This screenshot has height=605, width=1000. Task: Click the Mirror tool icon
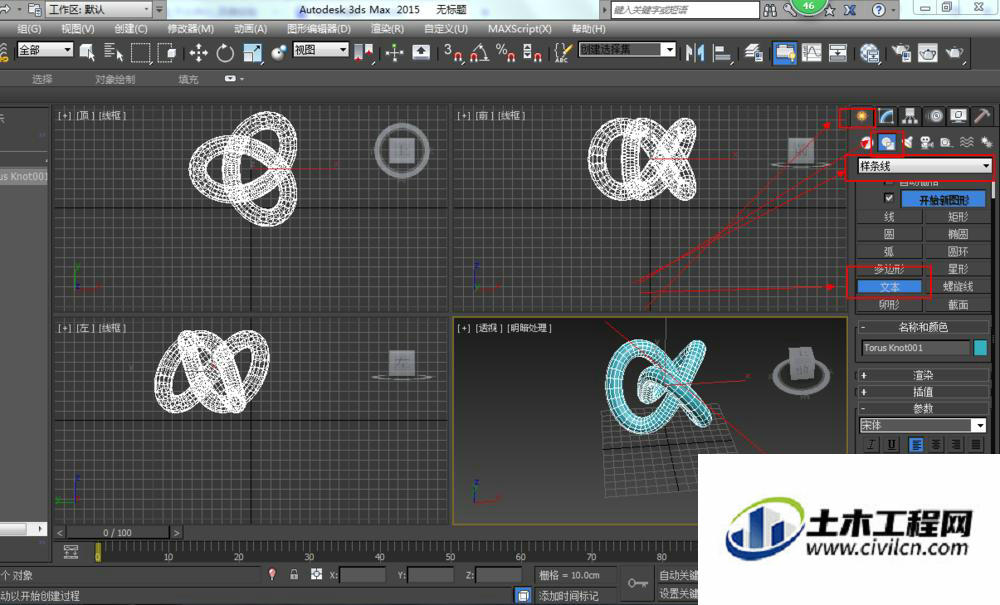coord(695,52)
